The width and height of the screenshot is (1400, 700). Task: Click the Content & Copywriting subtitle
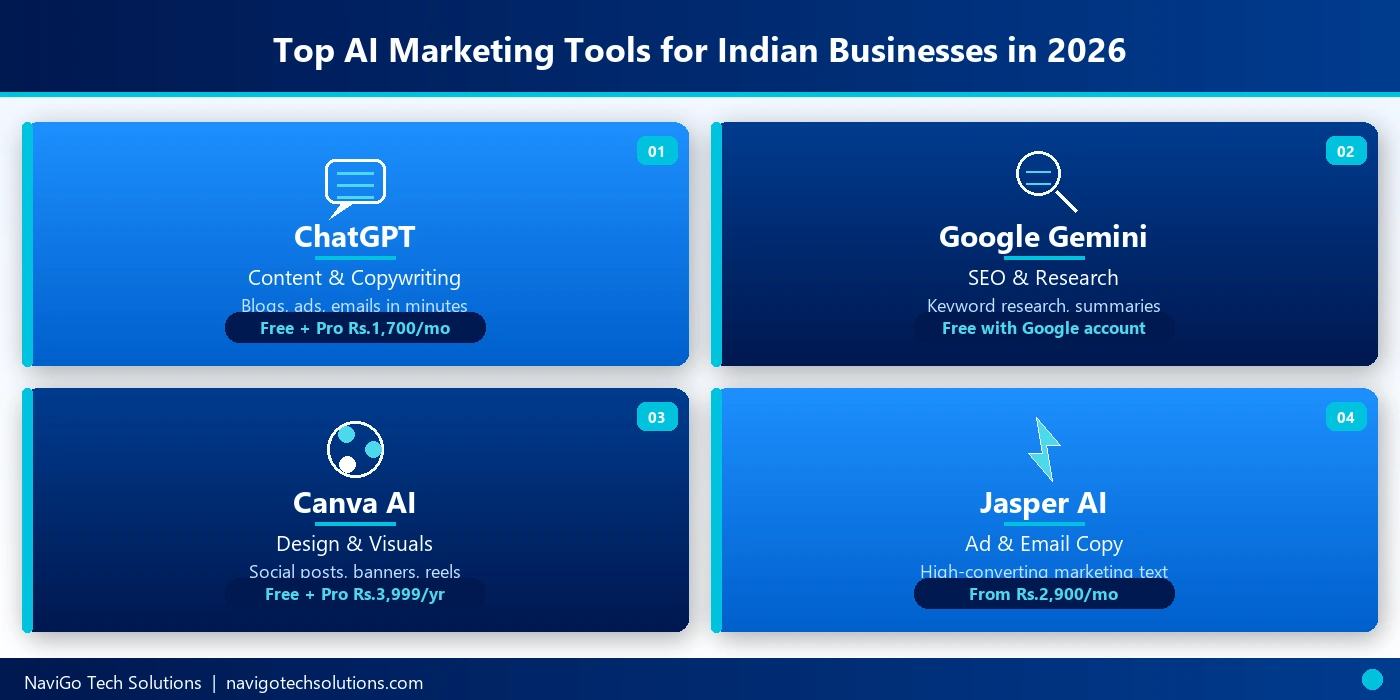(x=355, y=278)
